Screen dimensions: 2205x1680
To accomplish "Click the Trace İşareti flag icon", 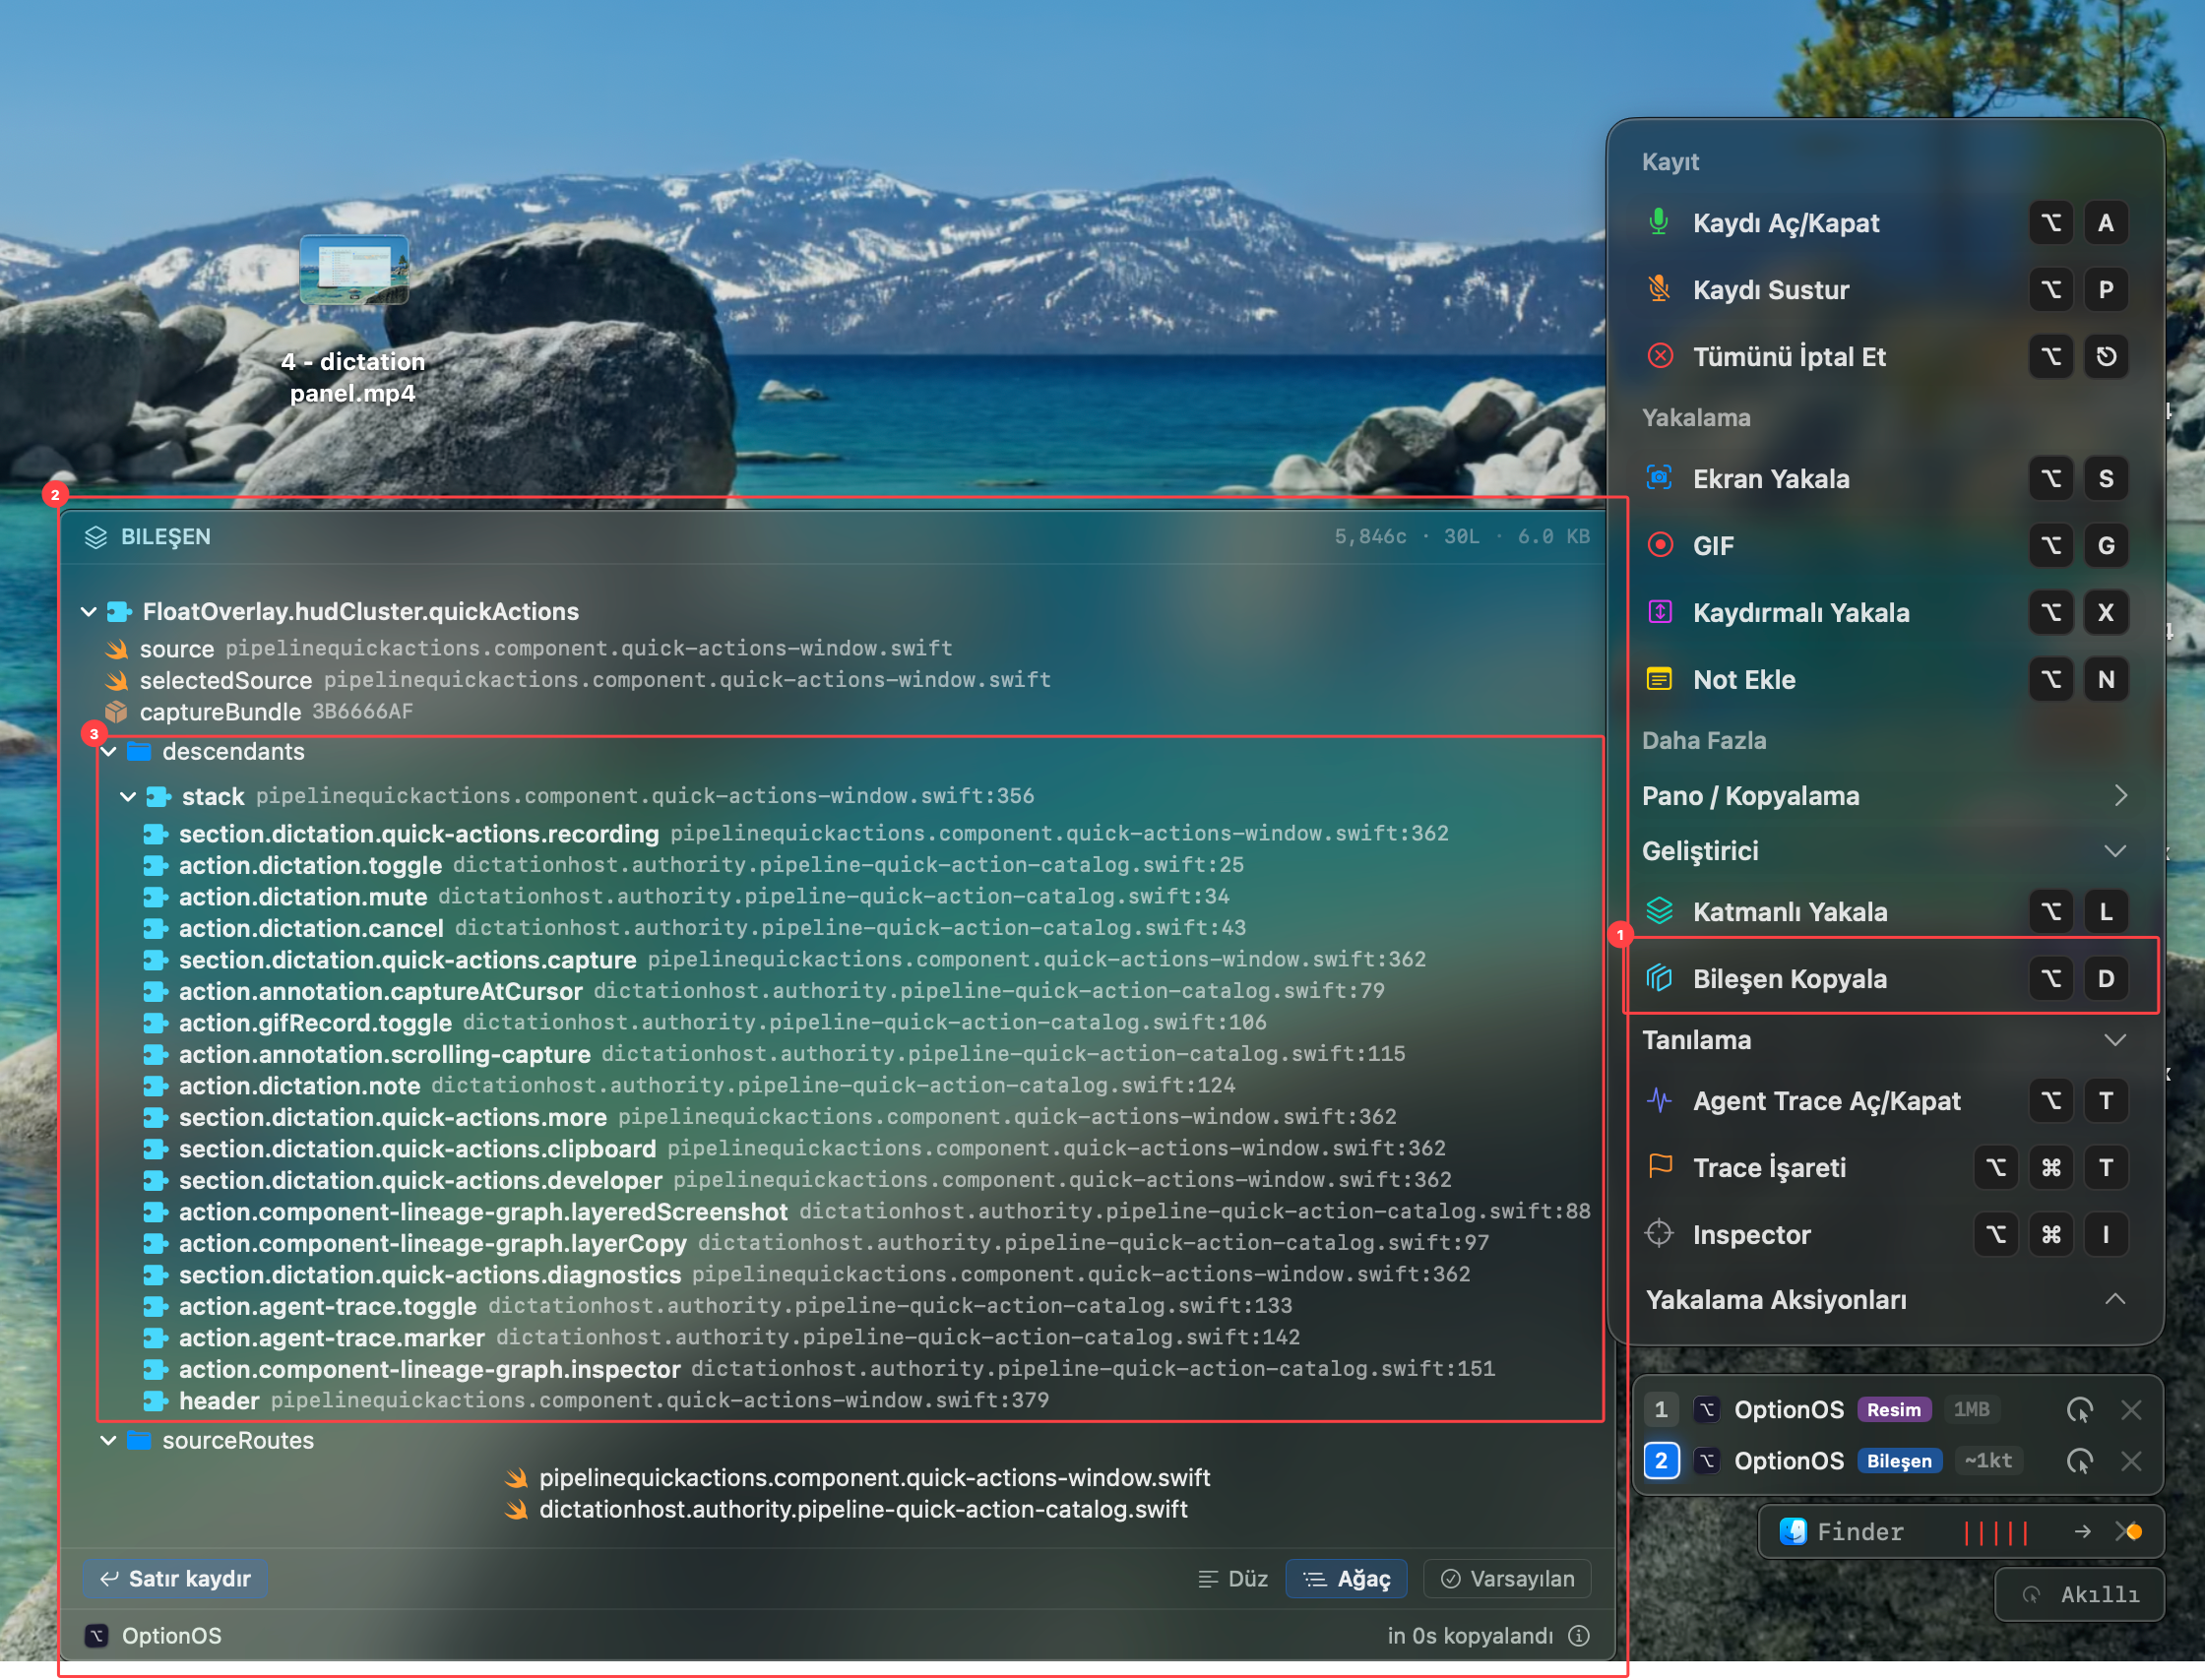I will (x=1659, y=1166).
